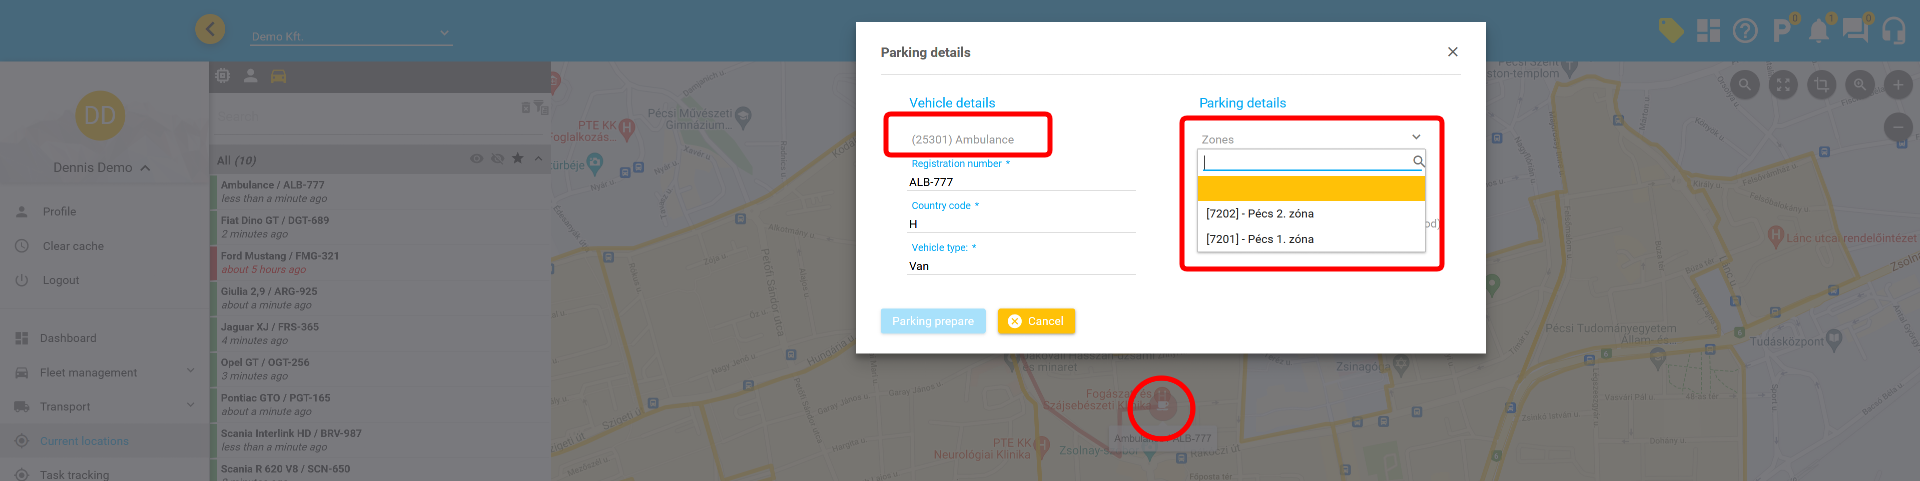Open the Zones dropdown arrow
Viewport: 1920px width, 481px height.
(x=1416, y=138)
